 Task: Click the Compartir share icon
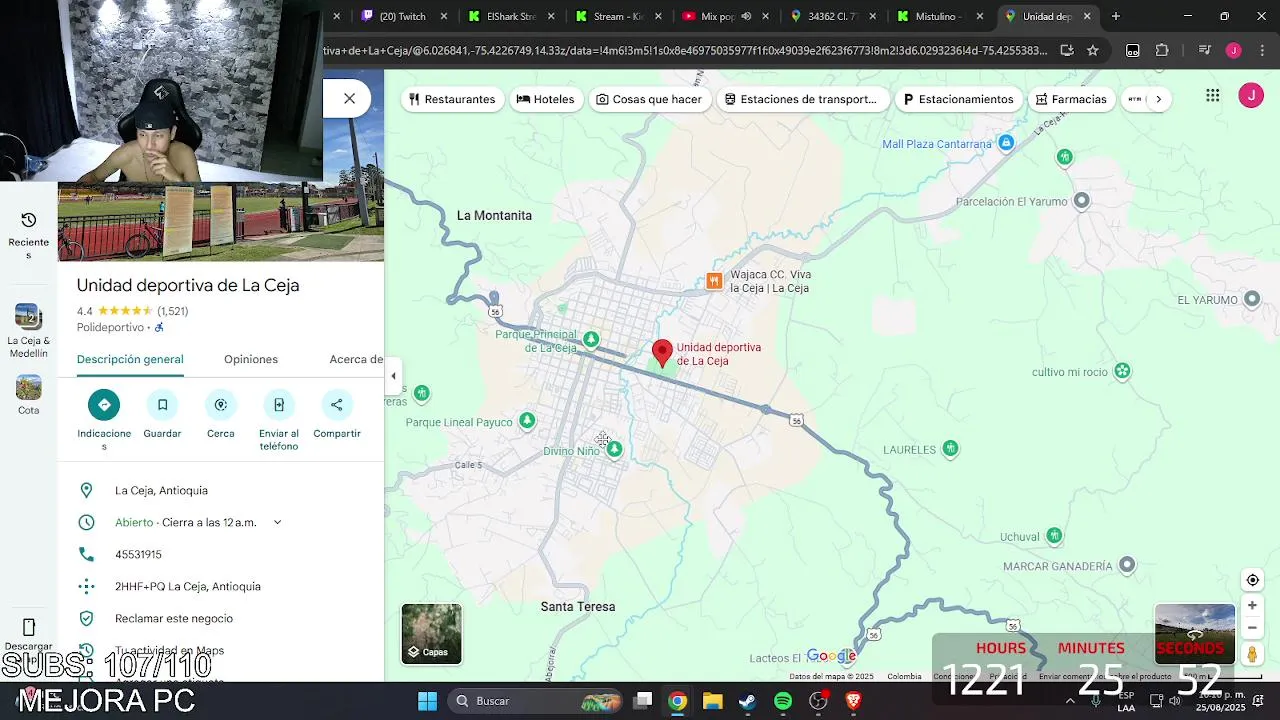tap(337, 405)
